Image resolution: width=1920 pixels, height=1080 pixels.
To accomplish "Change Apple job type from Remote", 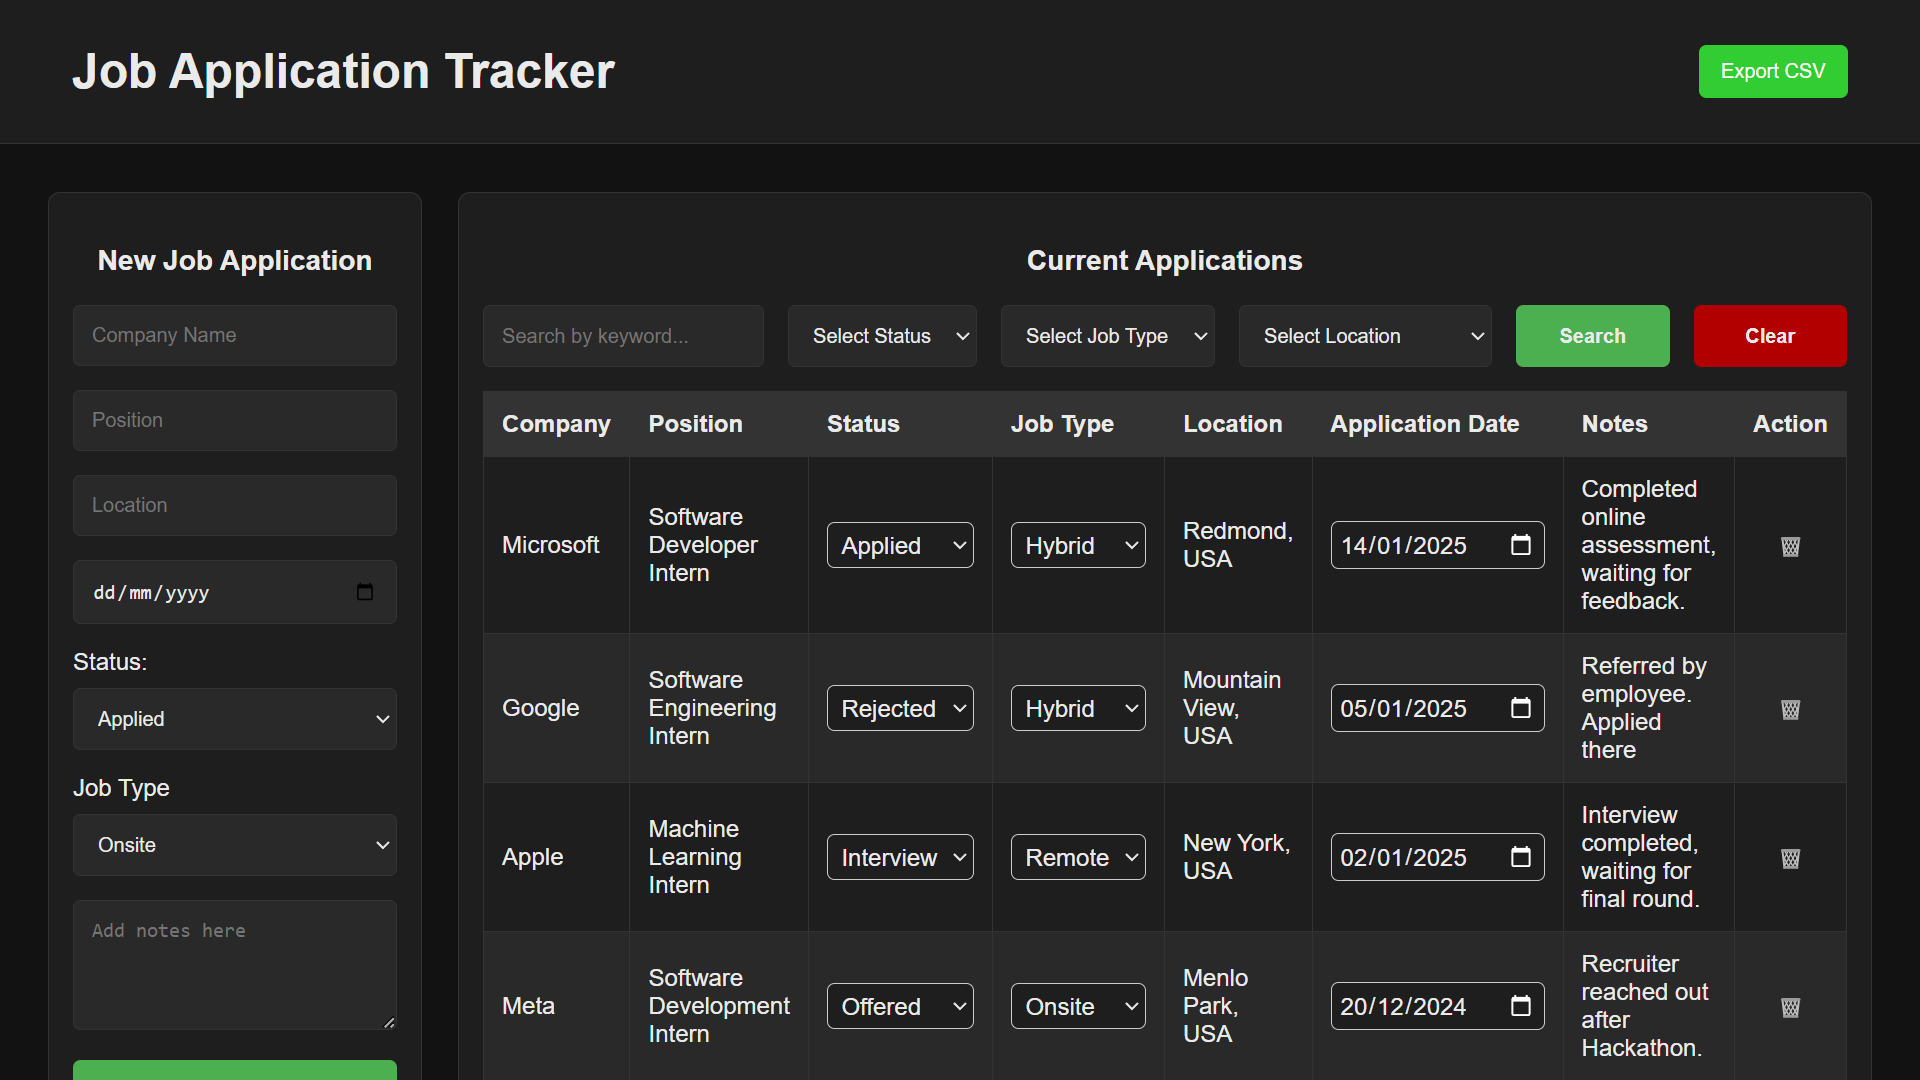I will (1078, 857).
